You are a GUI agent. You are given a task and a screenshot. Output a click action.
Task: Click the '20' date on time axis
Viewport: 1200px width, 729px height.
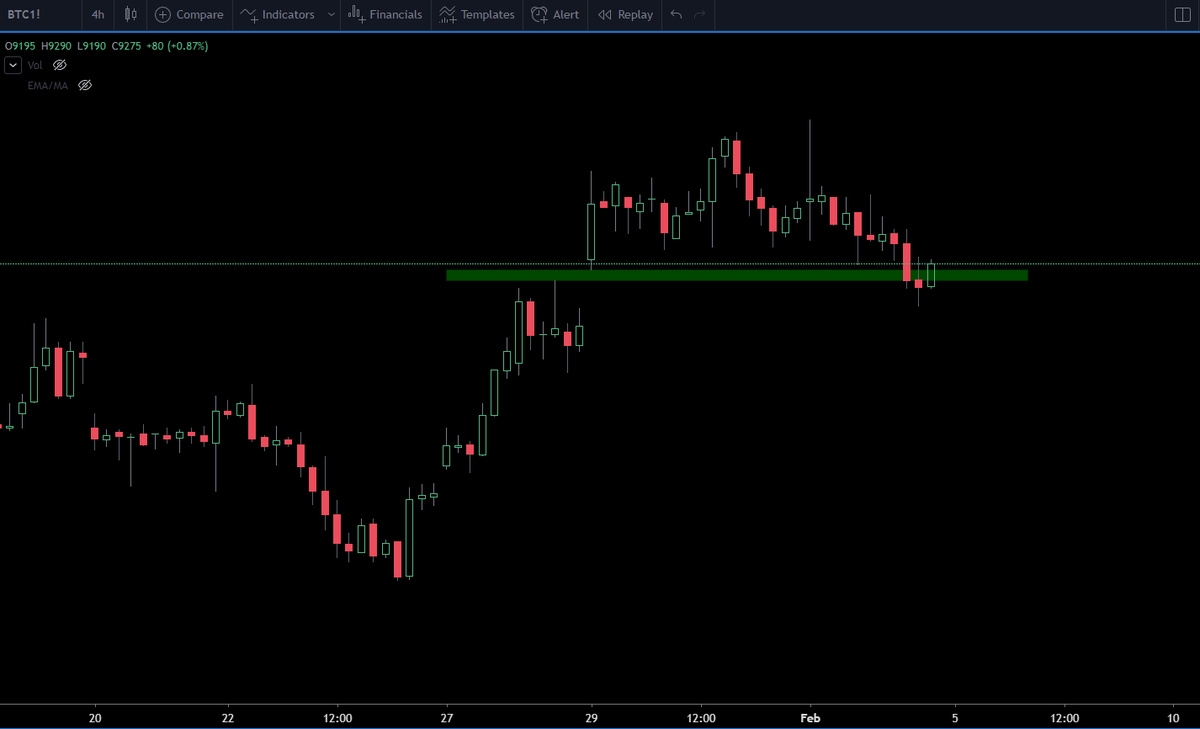[x=95, y=717]
